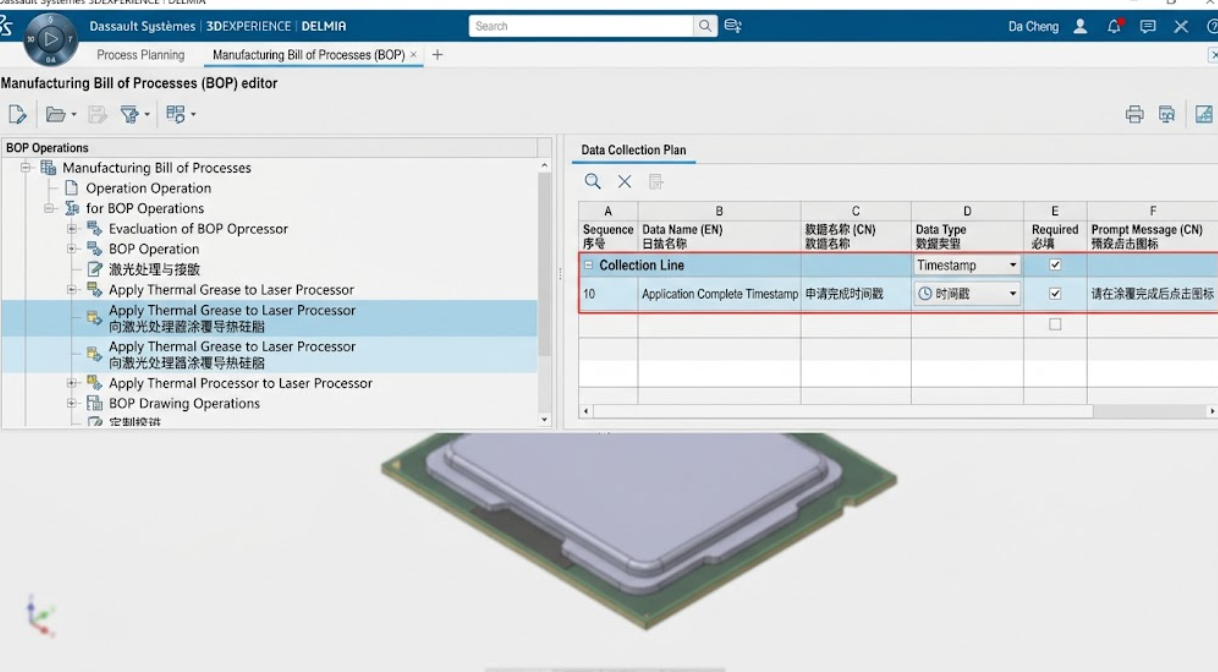Click into the top Search field
The image size is (1218, 672).
tap(581, 26)
